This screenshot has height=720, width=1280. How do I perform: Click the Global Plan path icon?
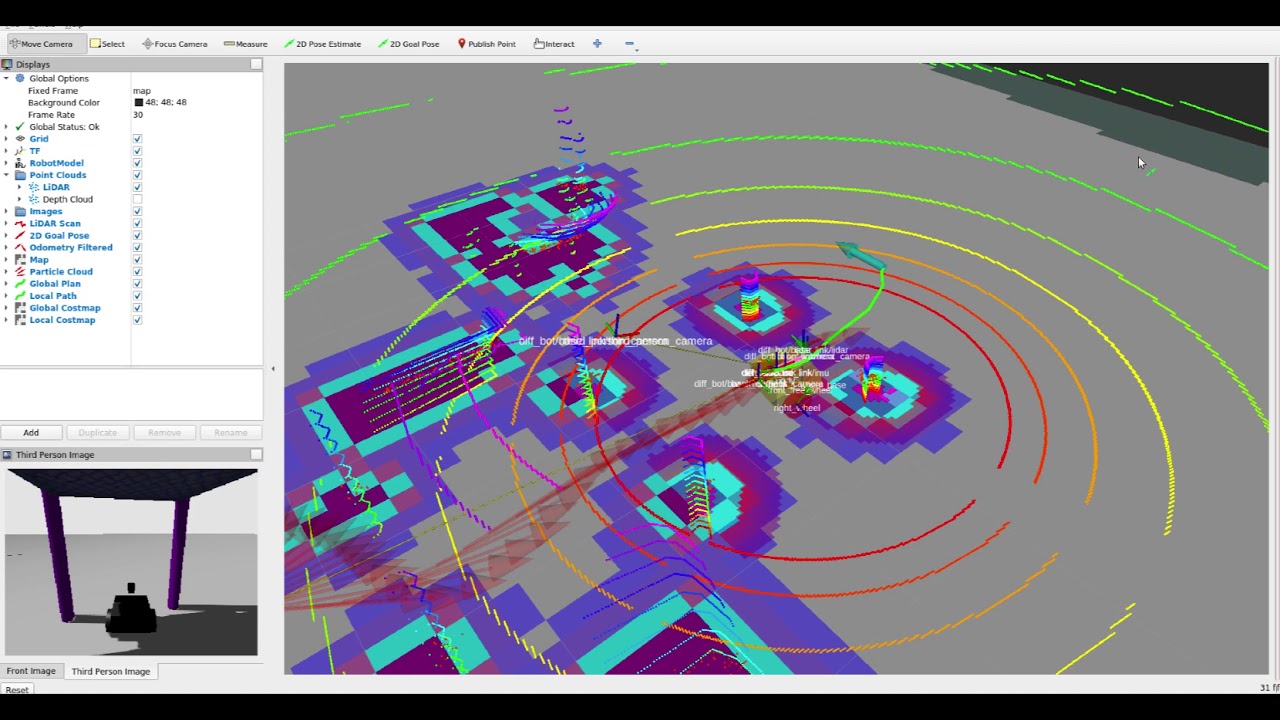[20, 284]
